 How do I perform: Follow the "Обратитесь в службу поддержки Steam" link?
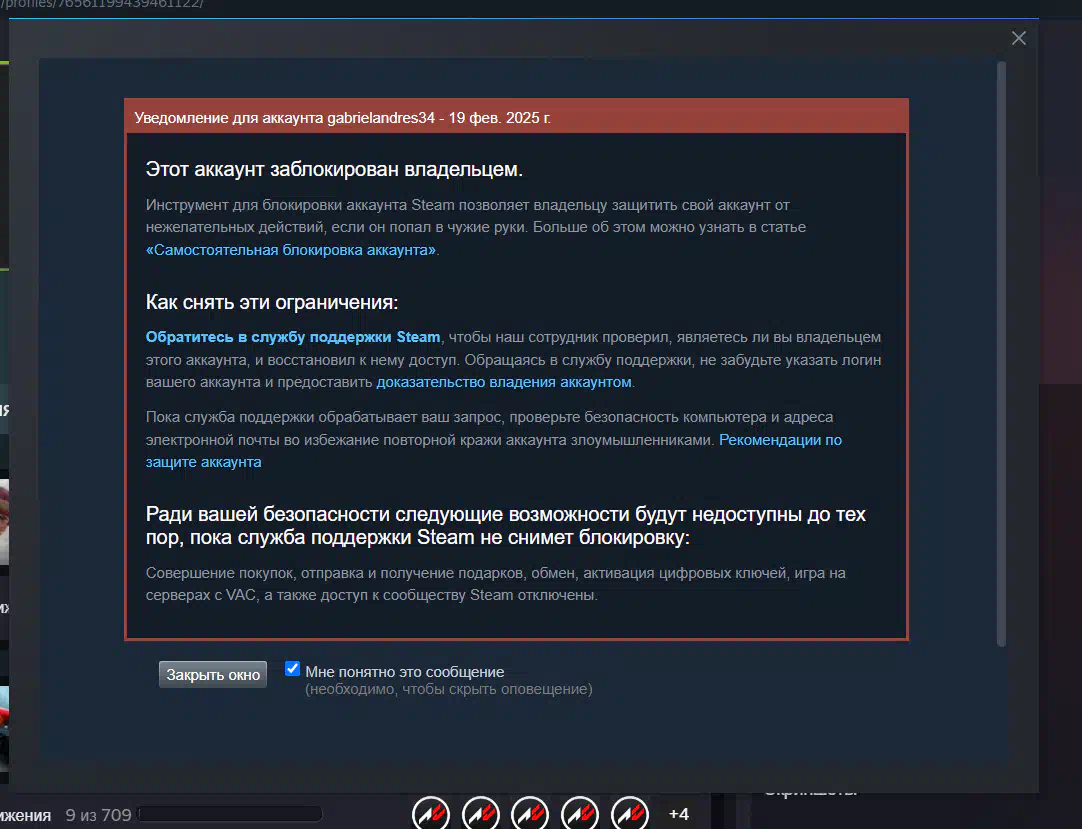point(293,337)
